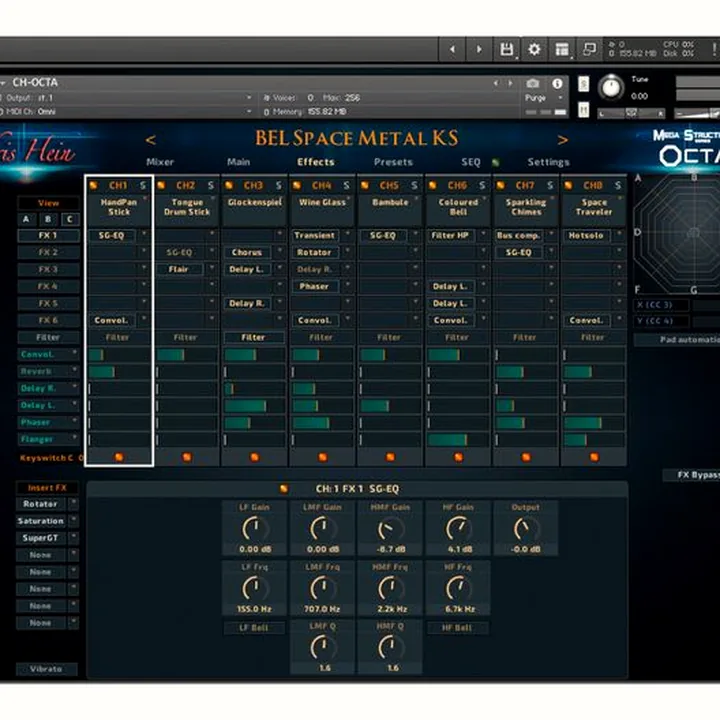Switch to the Settings tab
720x720 pixels.
(x=549, y=162)
